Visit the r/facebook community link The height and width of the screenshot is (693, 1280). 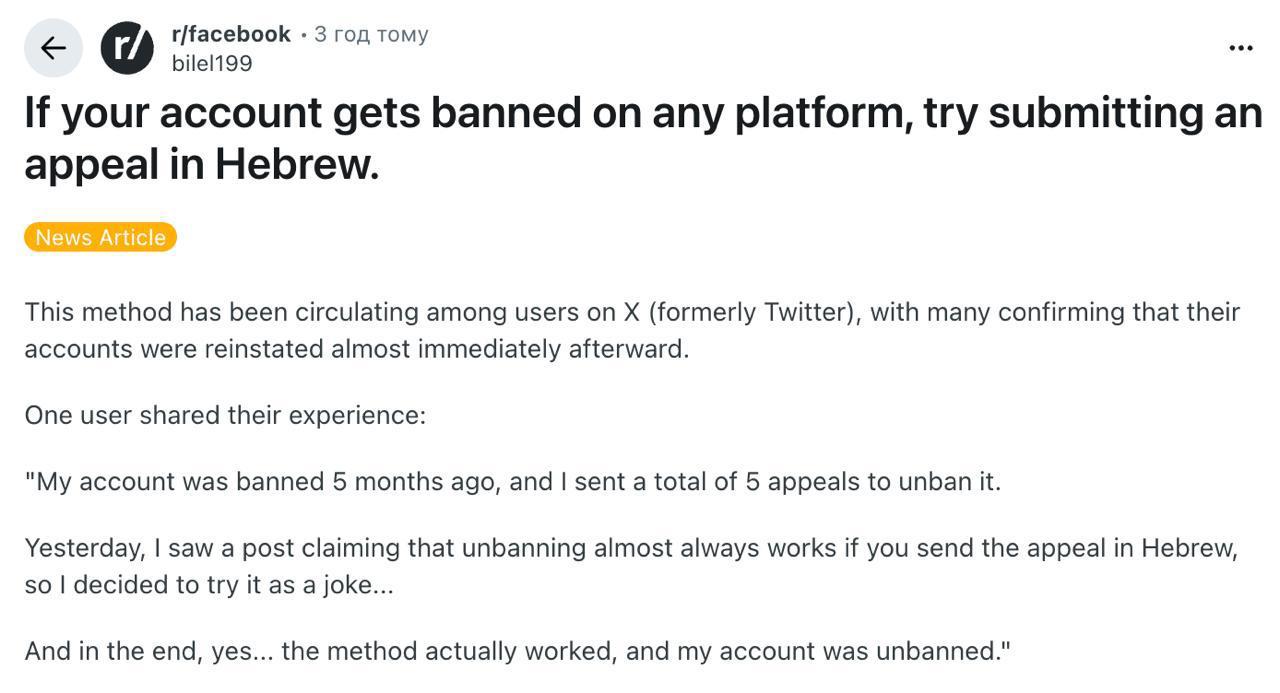tap(231, 34)
